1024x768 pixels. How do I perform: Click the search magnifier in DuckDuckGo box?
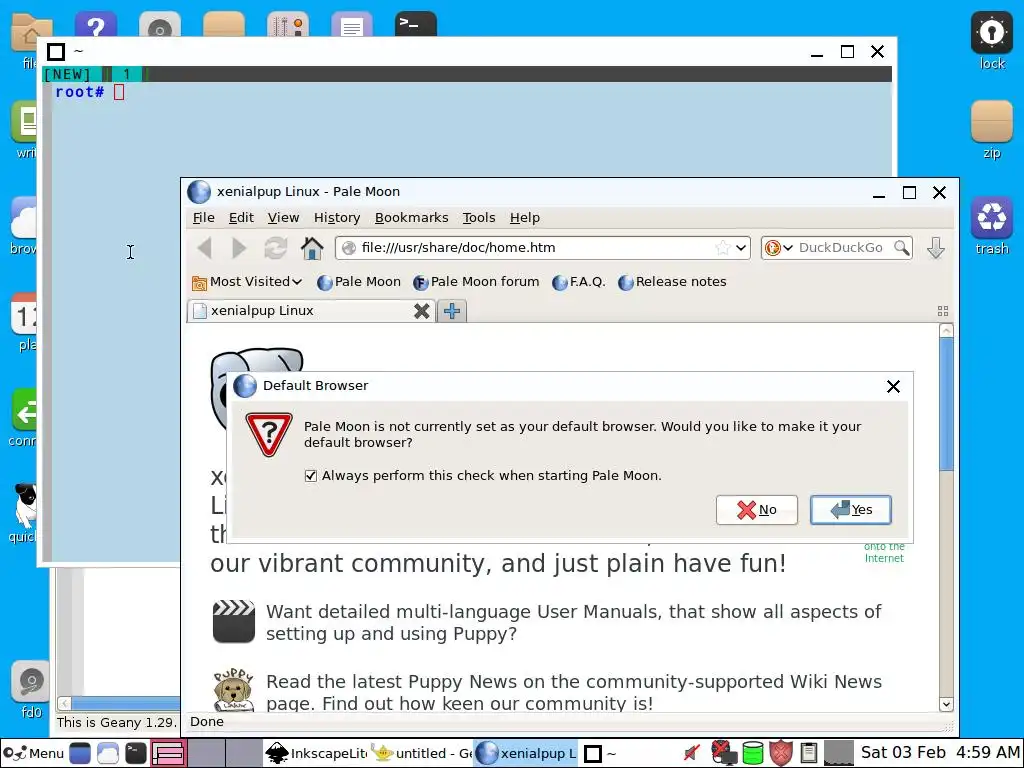901,248
